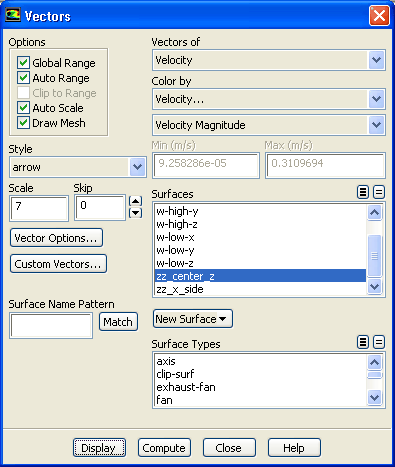Focus the Surface Name Pattern field
The width and height of the screenshot is (395, 467).
coord(51,325)
